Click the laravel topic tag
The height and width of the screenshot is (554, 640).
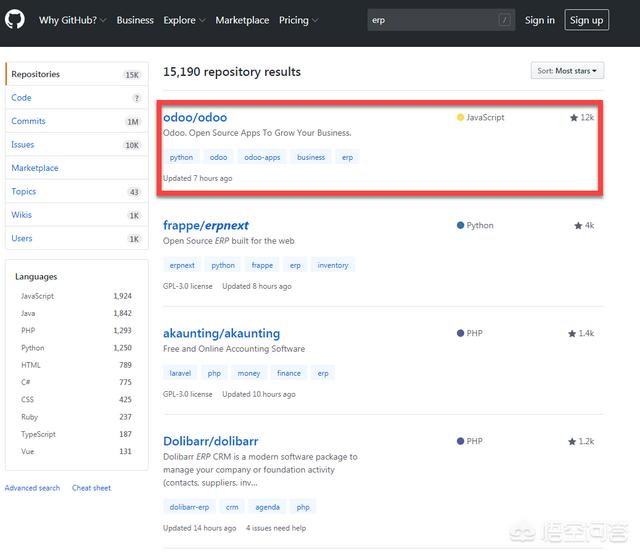tap(180, 373)
